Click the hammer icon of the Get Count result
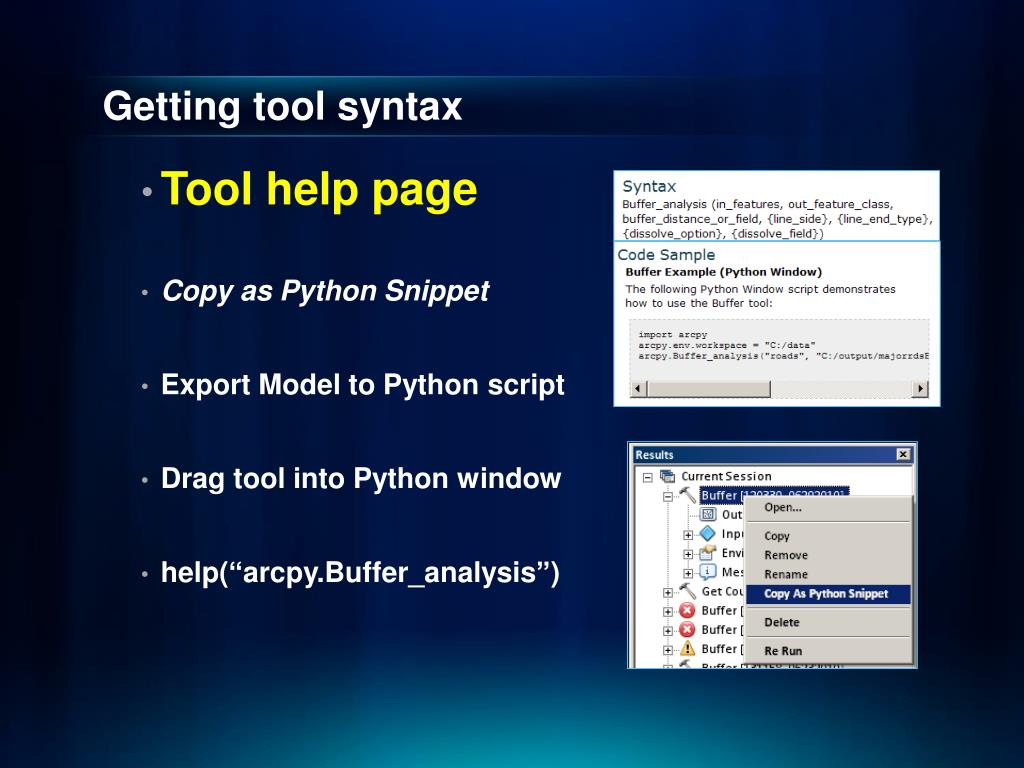The image size is (1024, 768). tap(688, 591)
